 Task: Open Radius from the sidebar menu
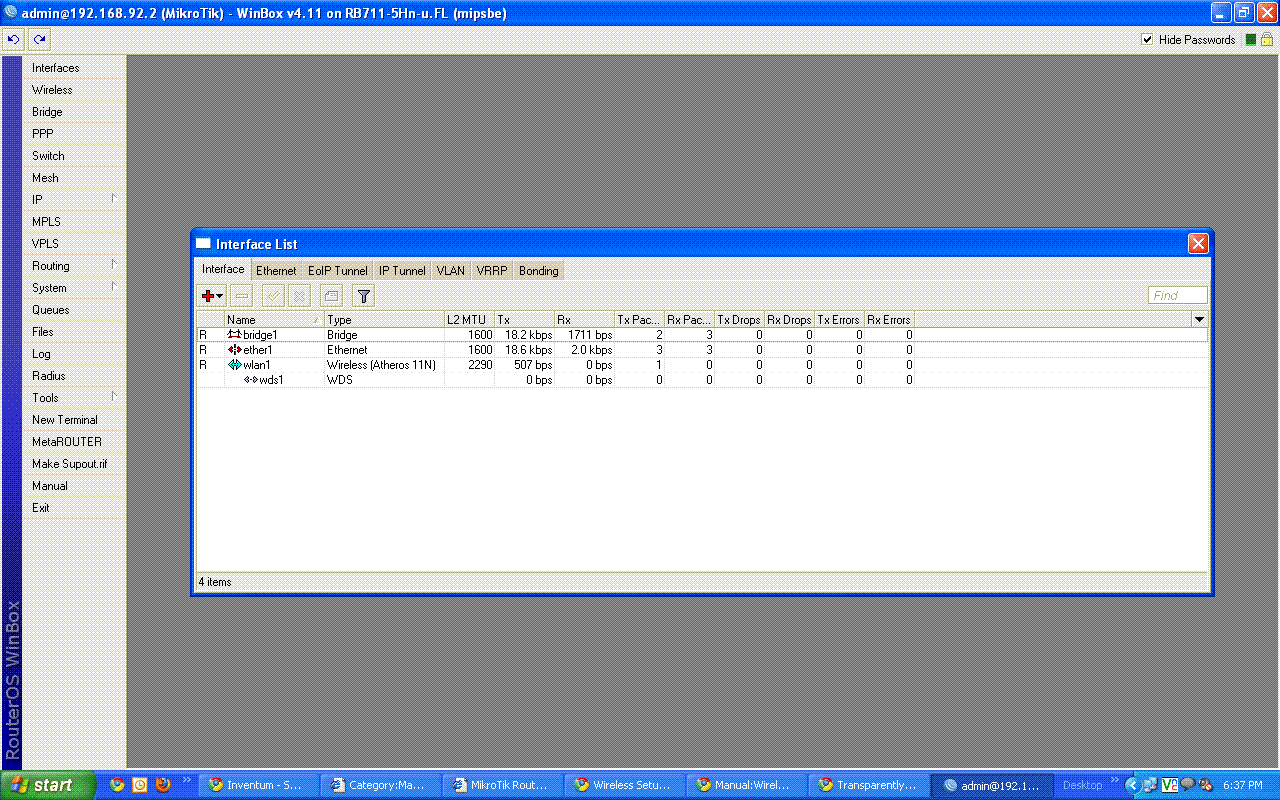75,376
